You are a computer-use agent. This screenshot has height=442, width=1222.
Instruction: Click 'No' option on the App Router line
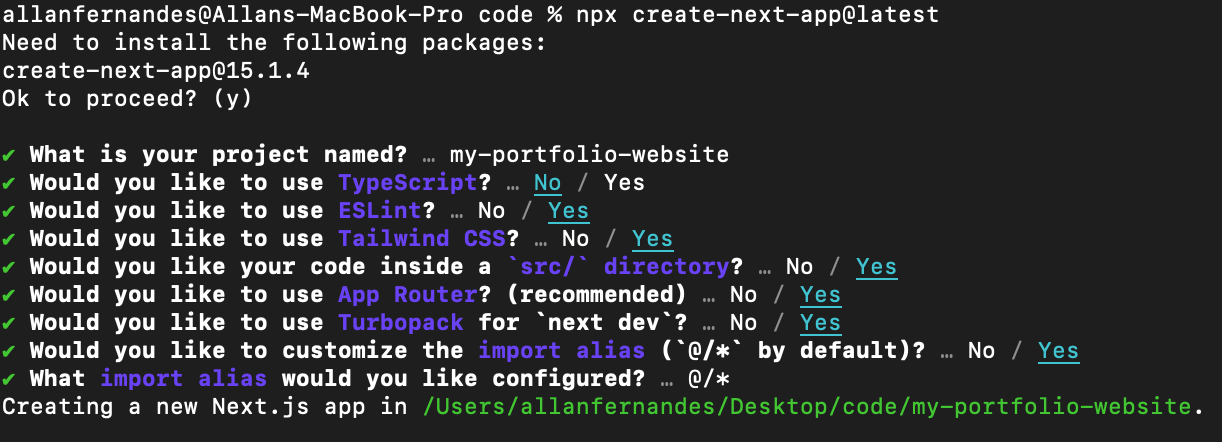point(743,295)
